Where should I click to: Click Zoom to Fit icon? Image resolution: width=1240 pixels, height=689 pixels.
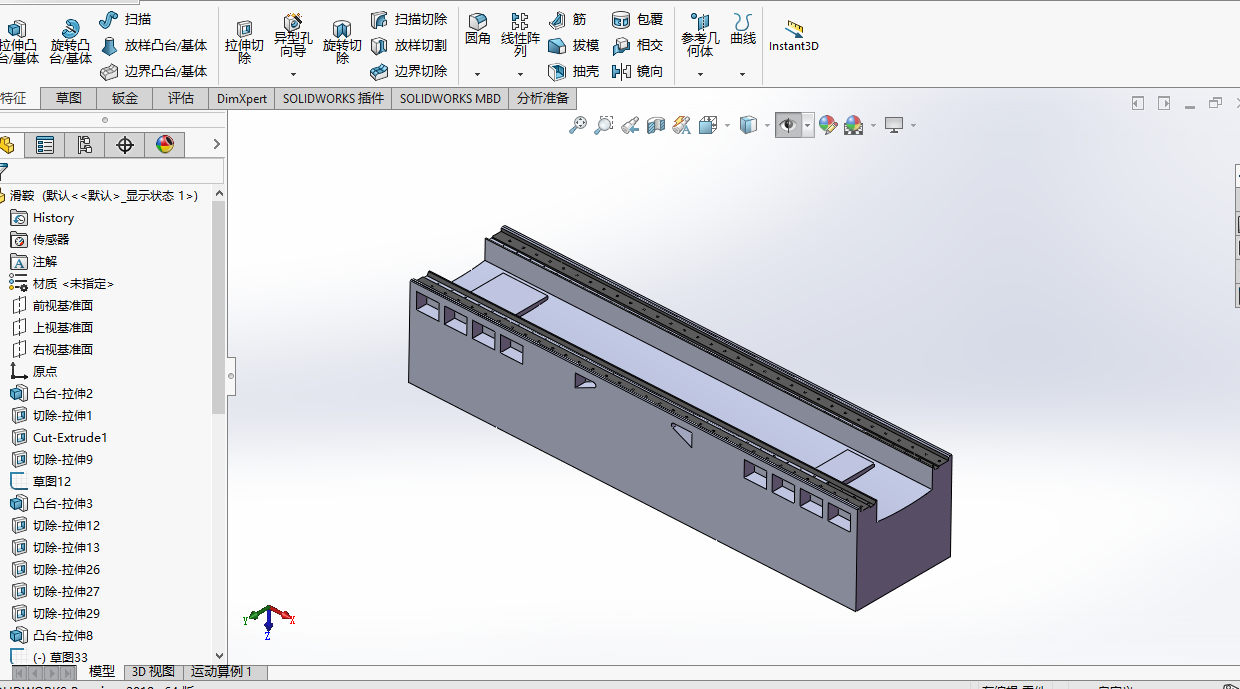tap(578, 125)
